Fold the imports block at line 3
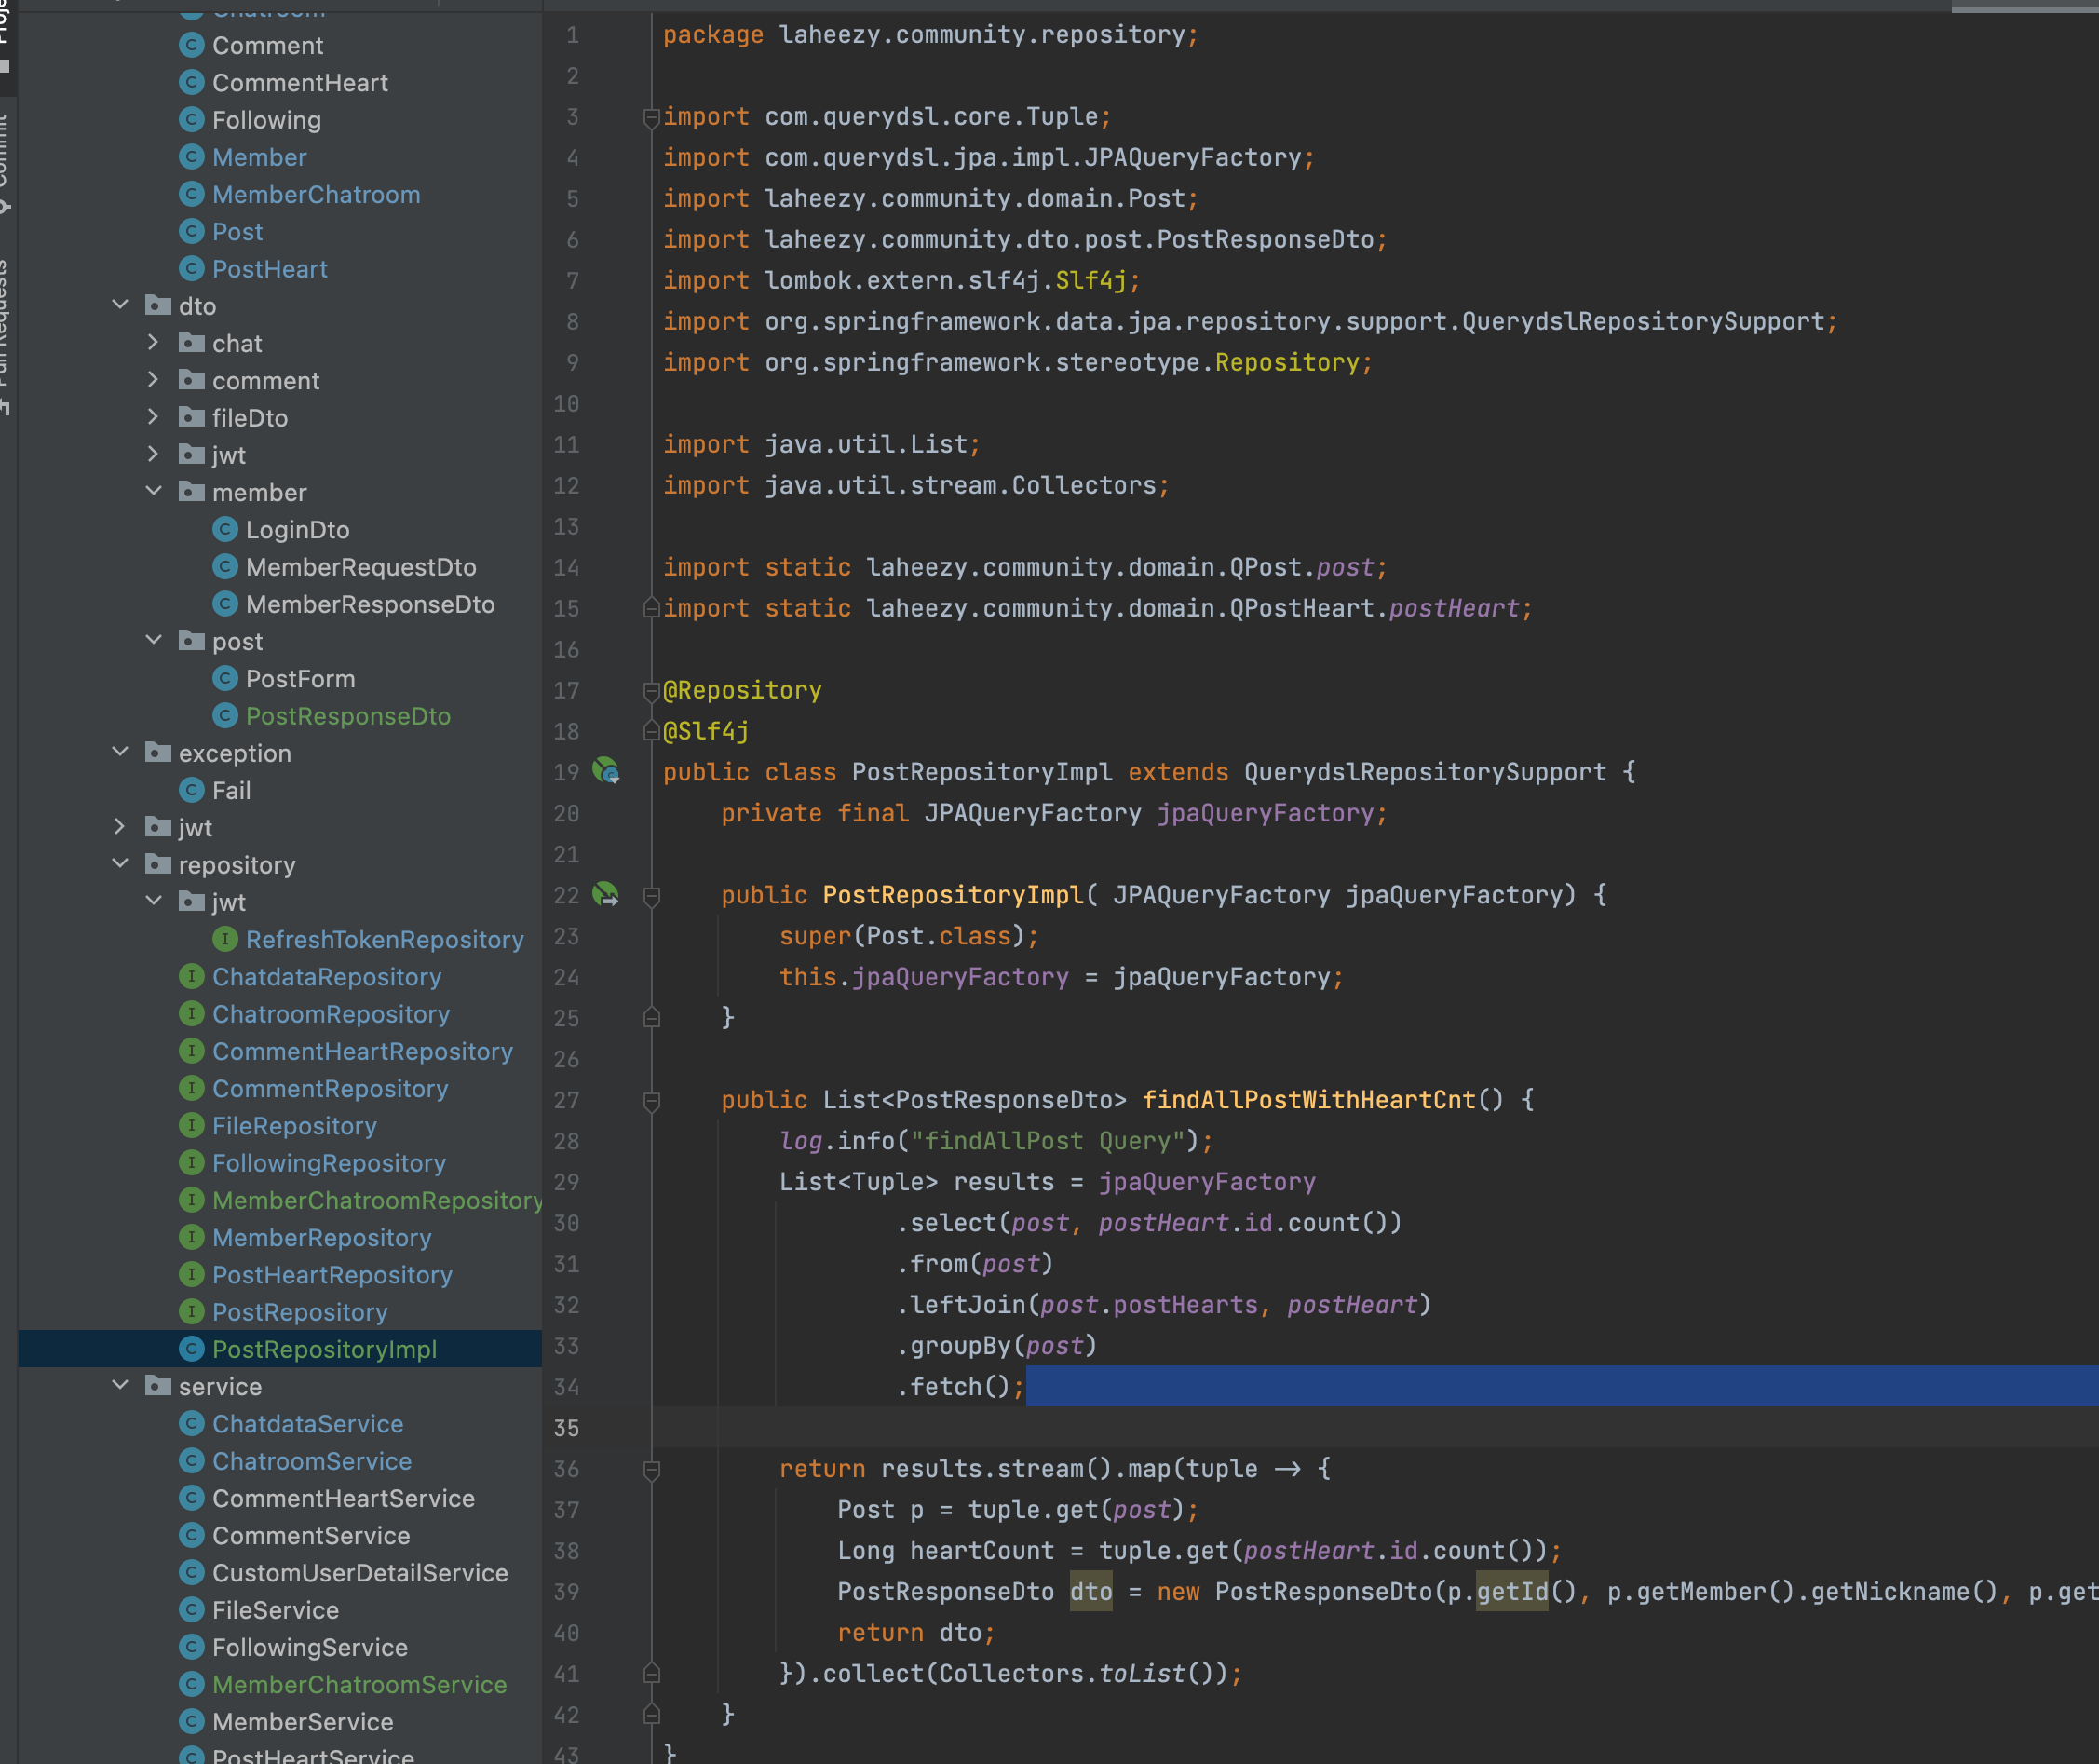 point(652,117)
